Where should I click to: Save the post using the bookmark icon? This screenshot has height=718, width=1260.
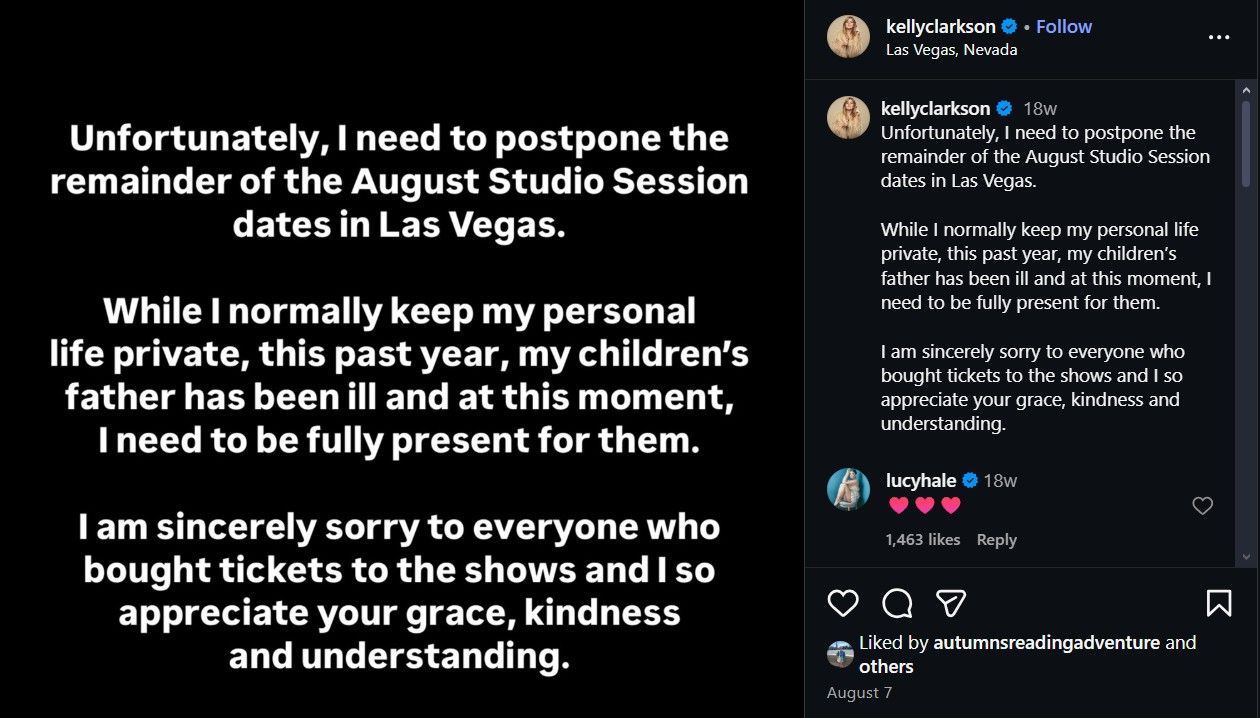1220,603
